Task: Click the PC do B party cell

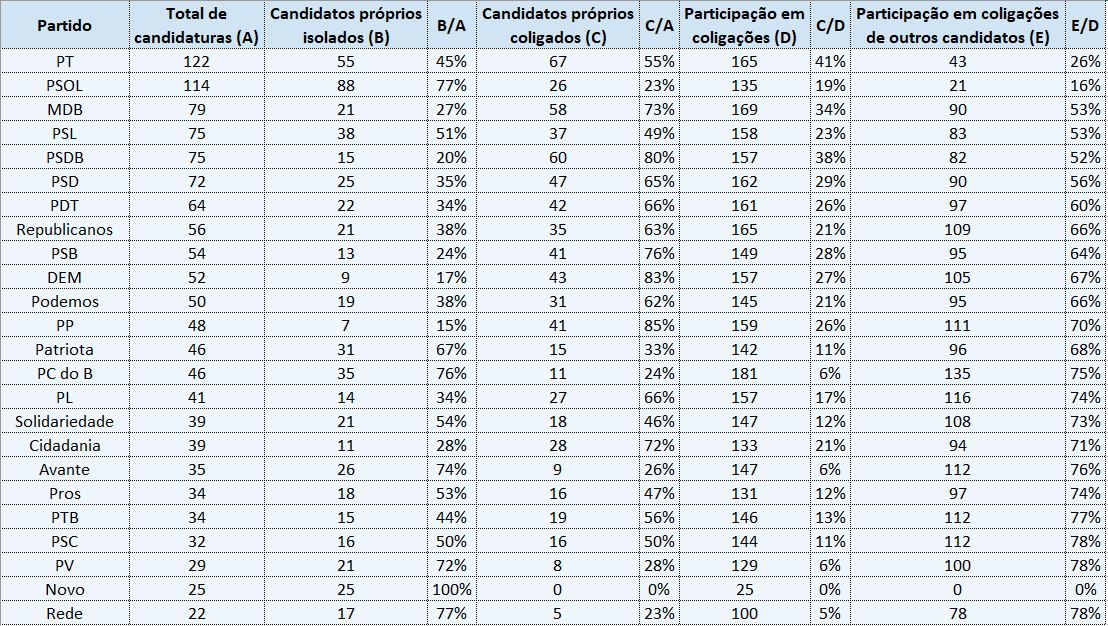Action: [x=65, y=373]
